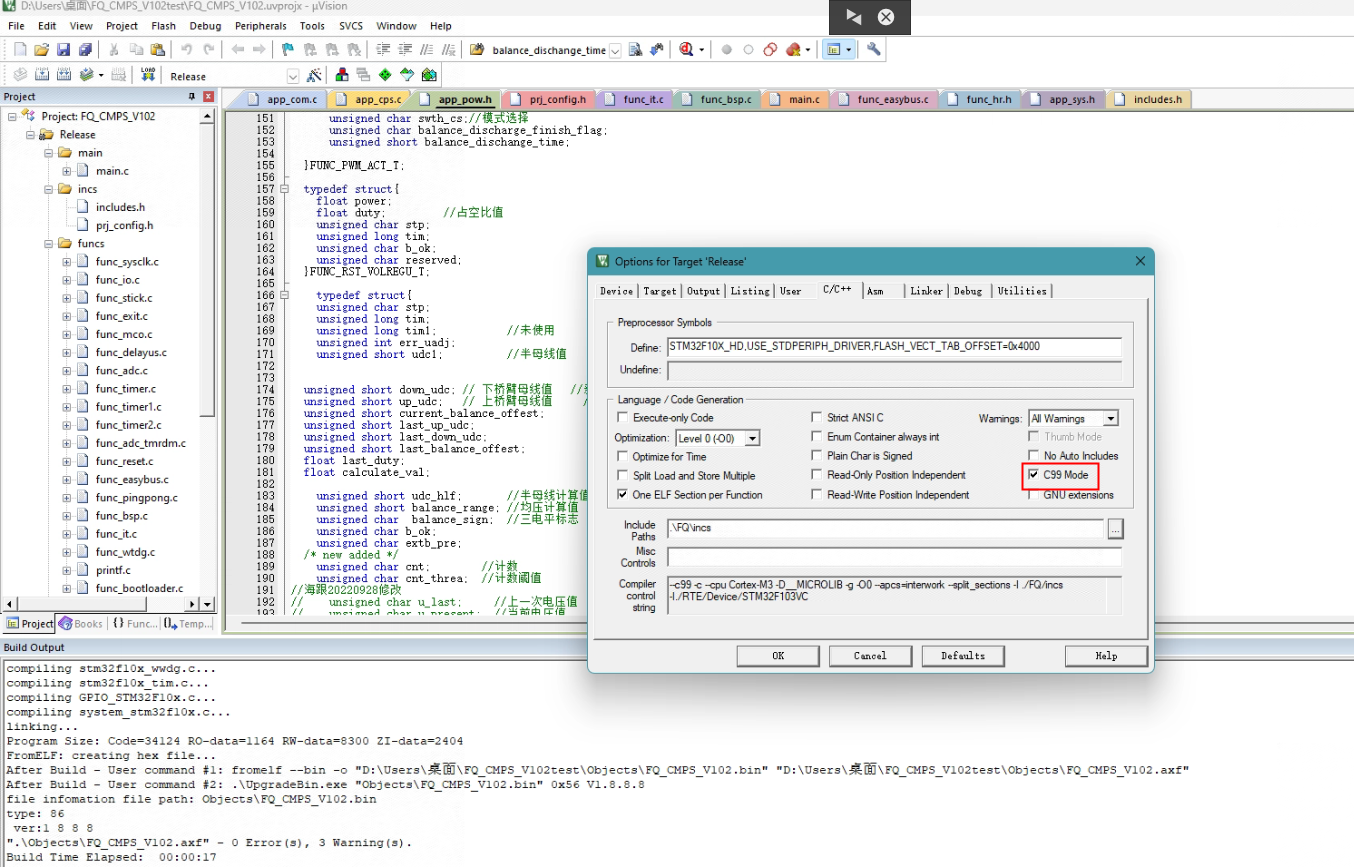Open the Target Options magic wand icon
Screen dimensions: 1354x867
point(314,75)
